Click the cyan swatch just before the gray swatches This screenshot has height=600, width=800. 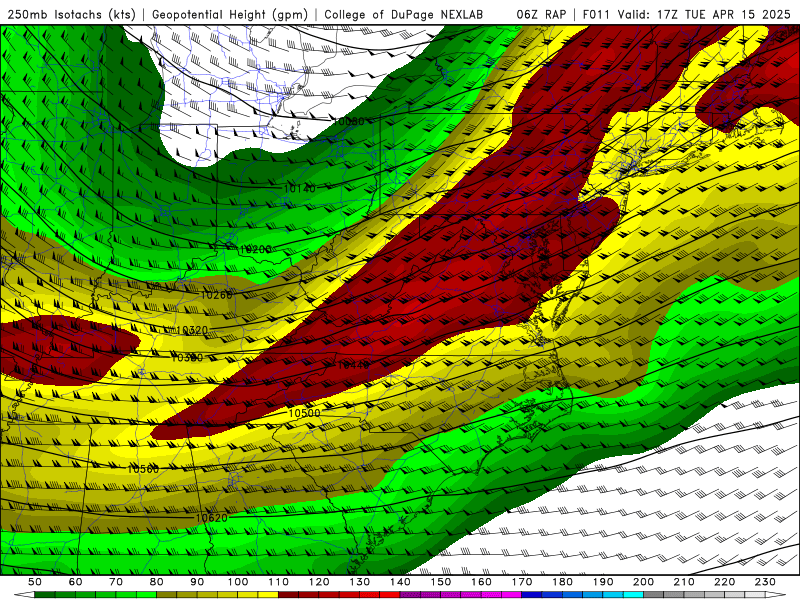633,595
